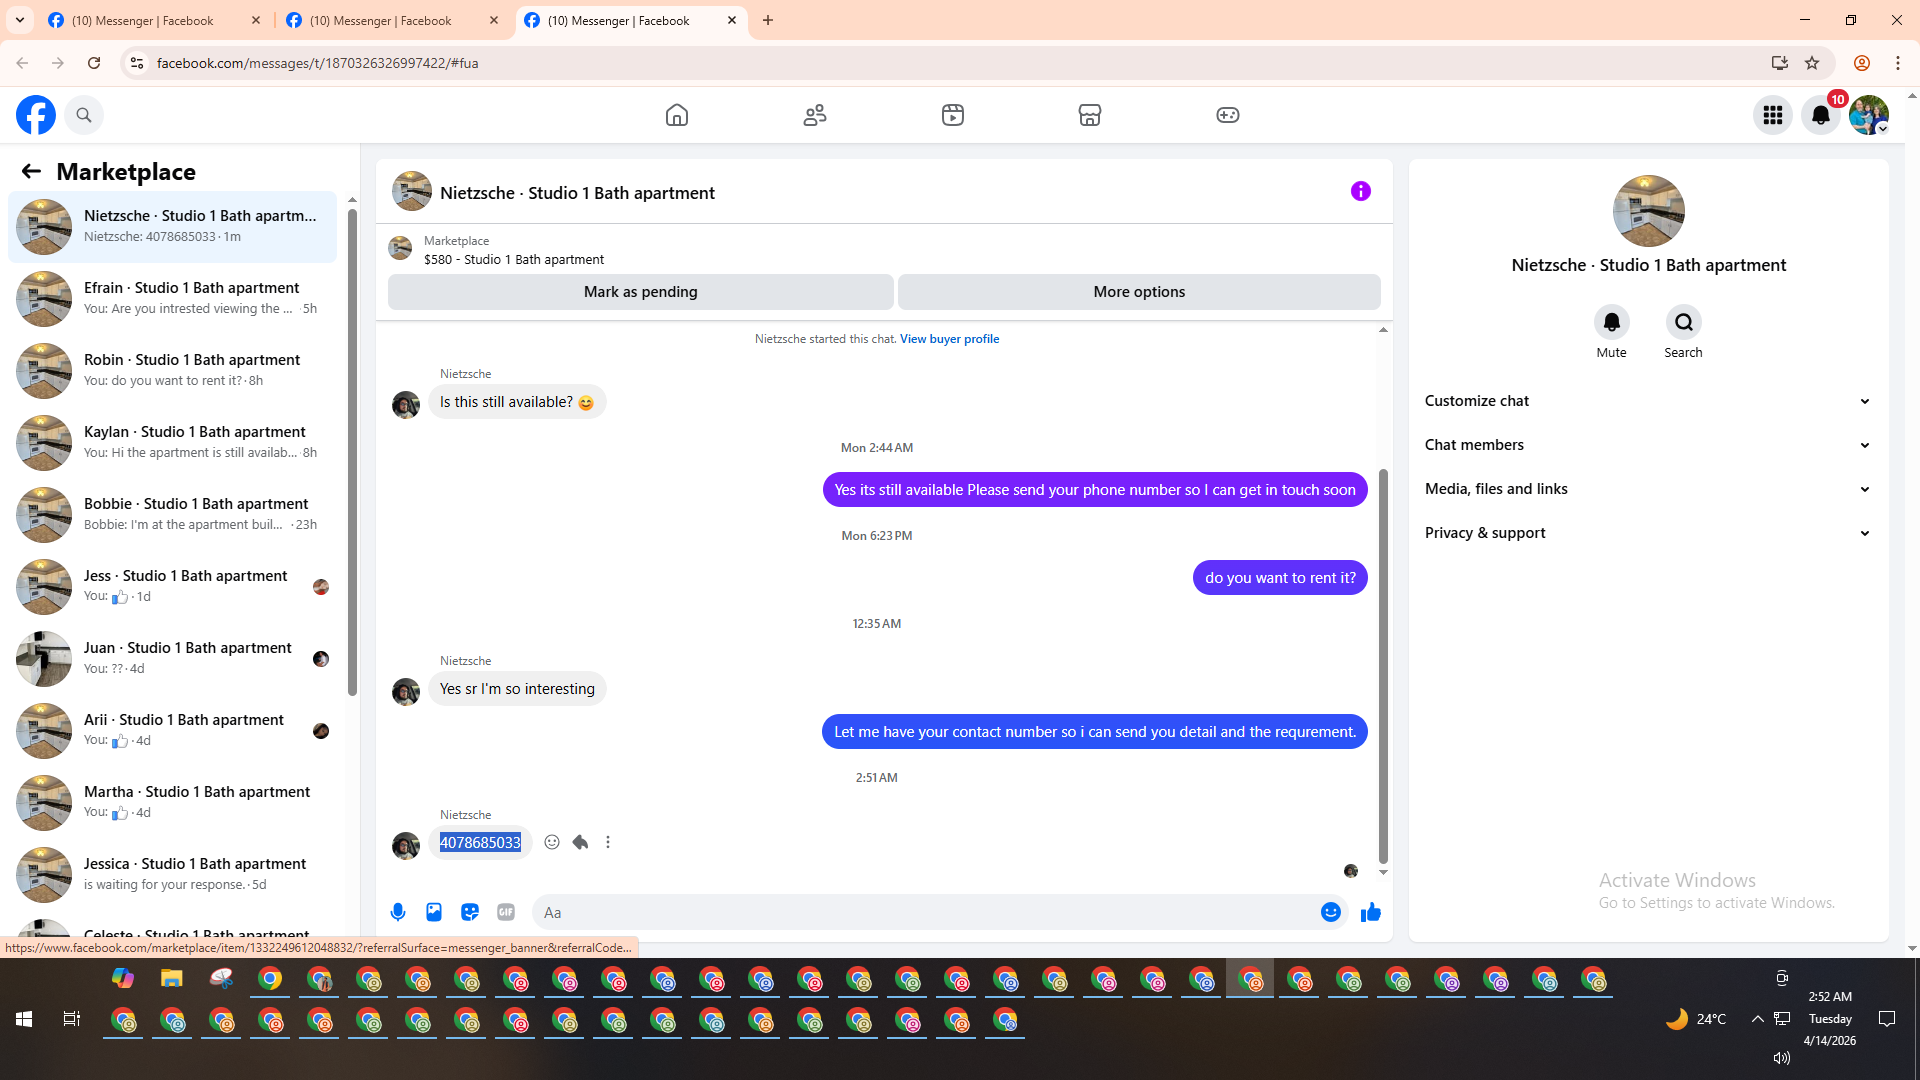Expand Customize chat section
Screen dimensions: 1920x1080
tap(1647, 401)
